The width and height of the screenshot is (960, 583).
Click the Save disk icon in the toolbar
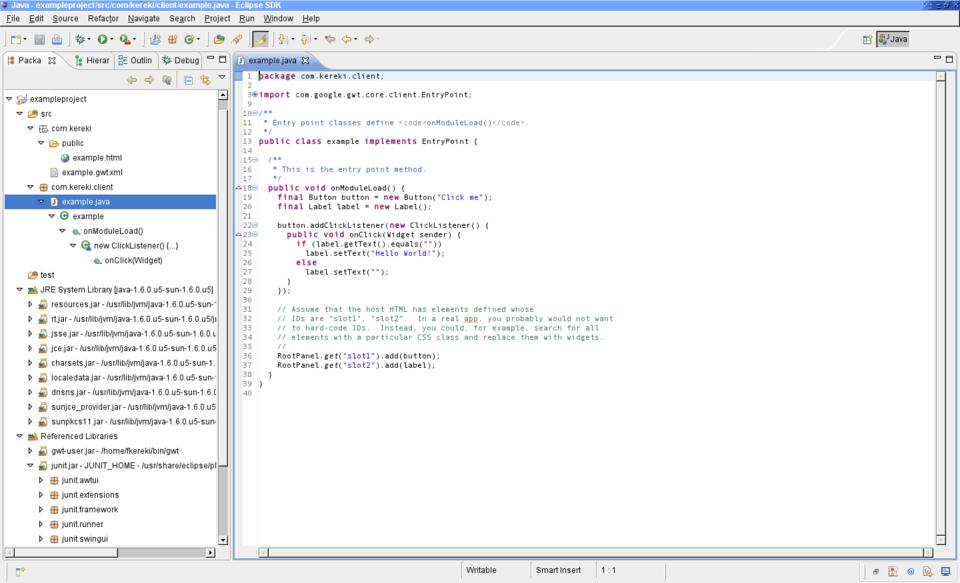click(40, 39)
